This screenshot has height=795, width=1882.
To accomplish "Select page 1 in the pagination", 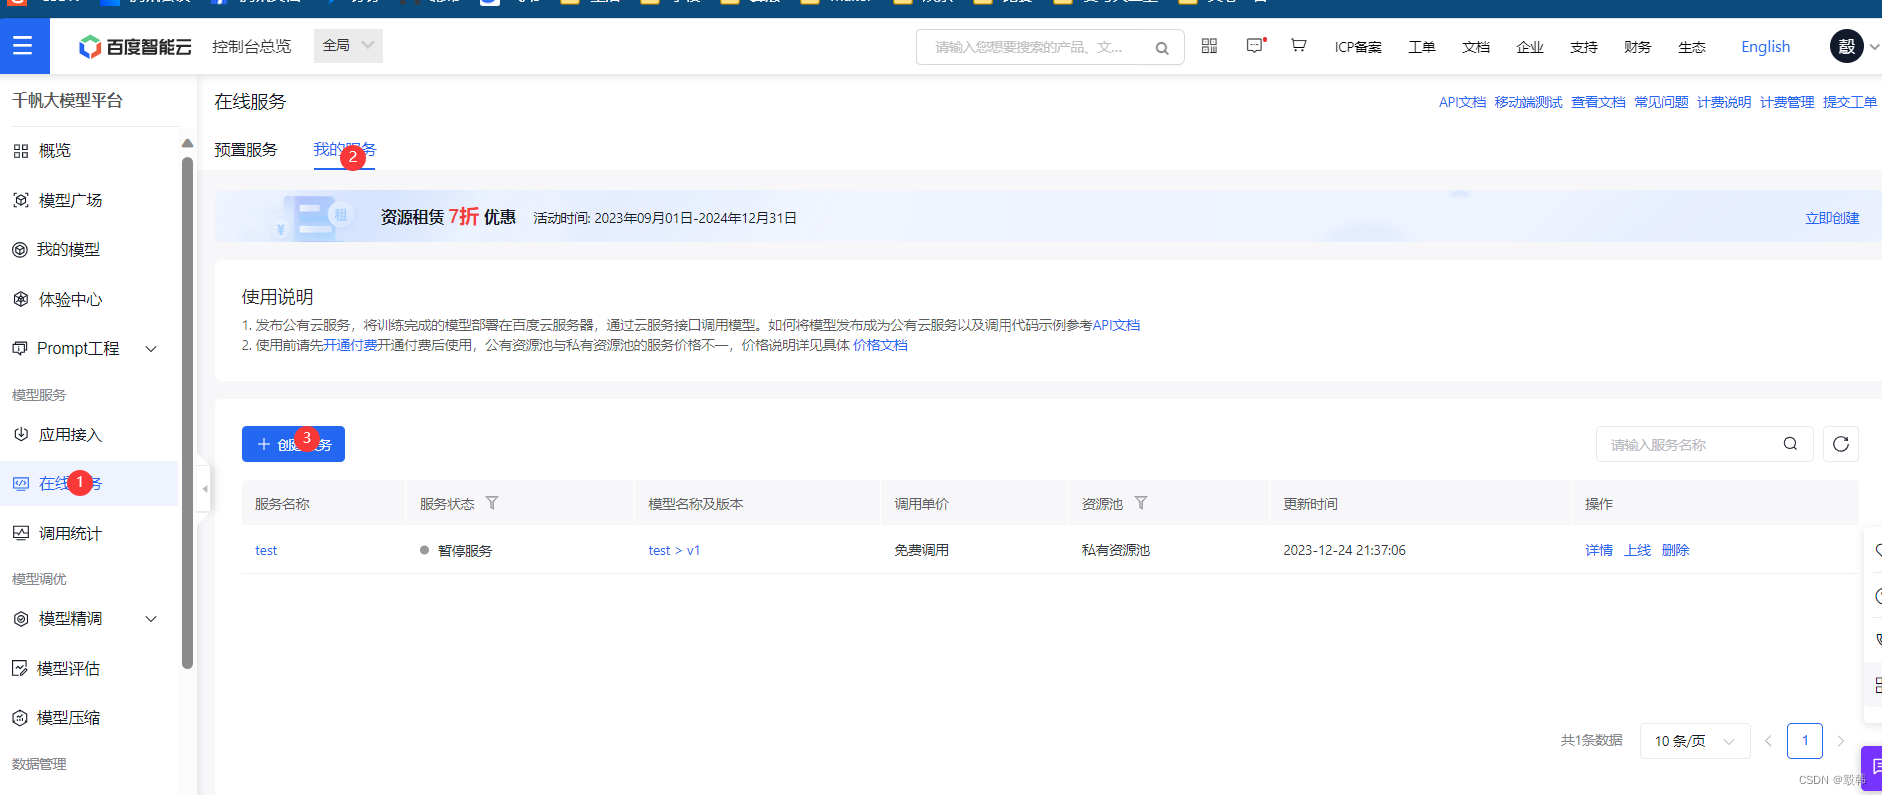I will coord(1805,741).
